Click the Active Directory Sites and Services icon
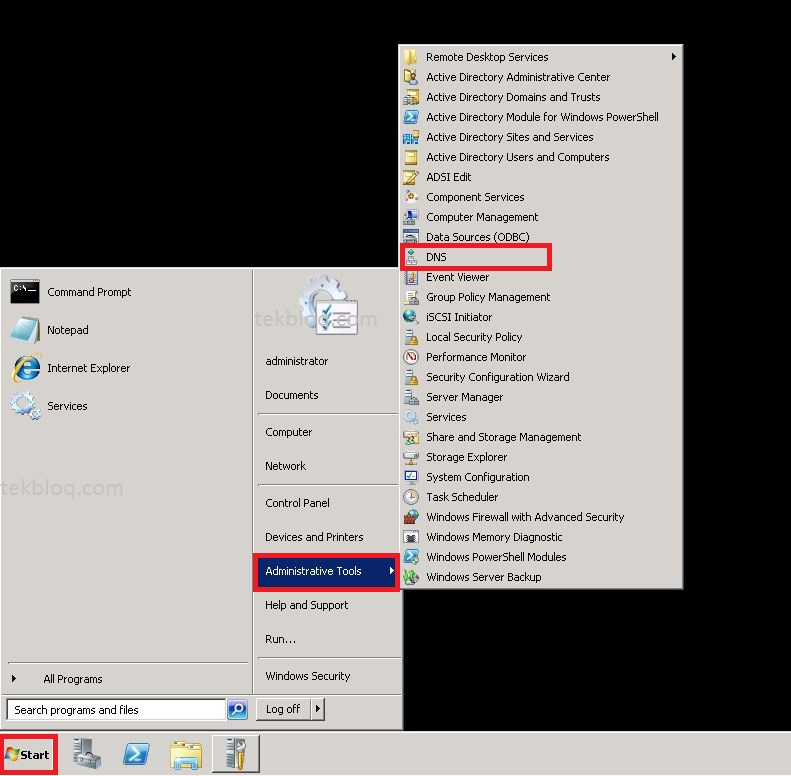Viewport: 791px width, 776px height. [411, 137]
